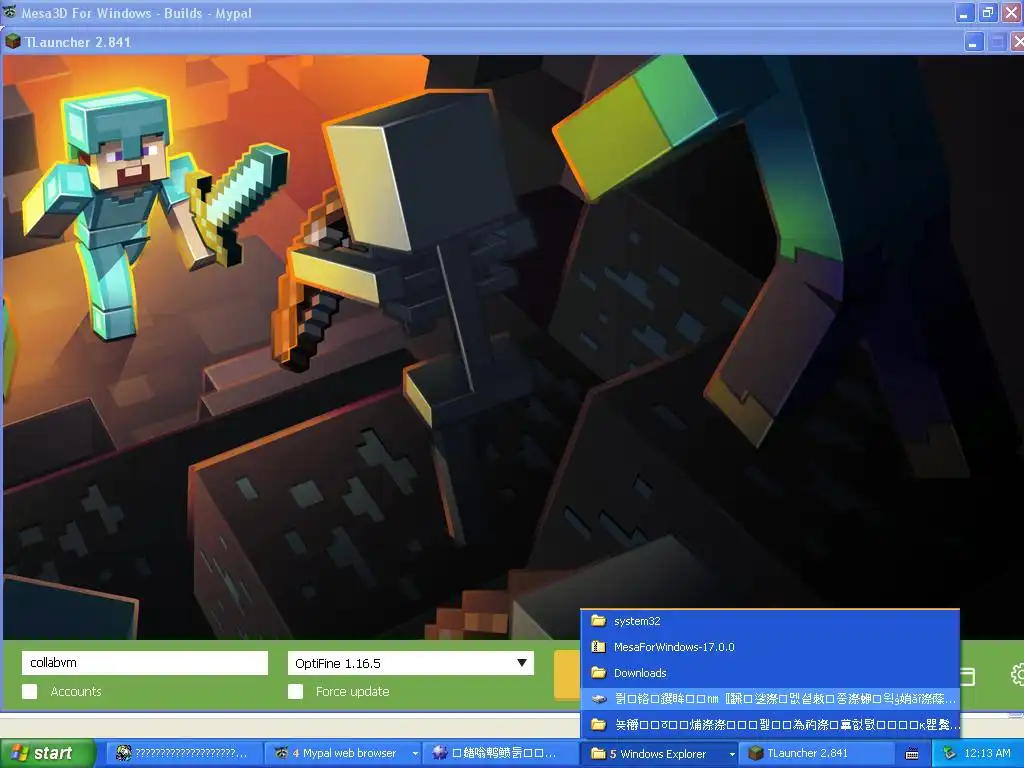Viewport: 1024px width, 768px height.
Task: Switch to the garbled-title taskbar window with globe icon
Action: click(x=500, y=754)
